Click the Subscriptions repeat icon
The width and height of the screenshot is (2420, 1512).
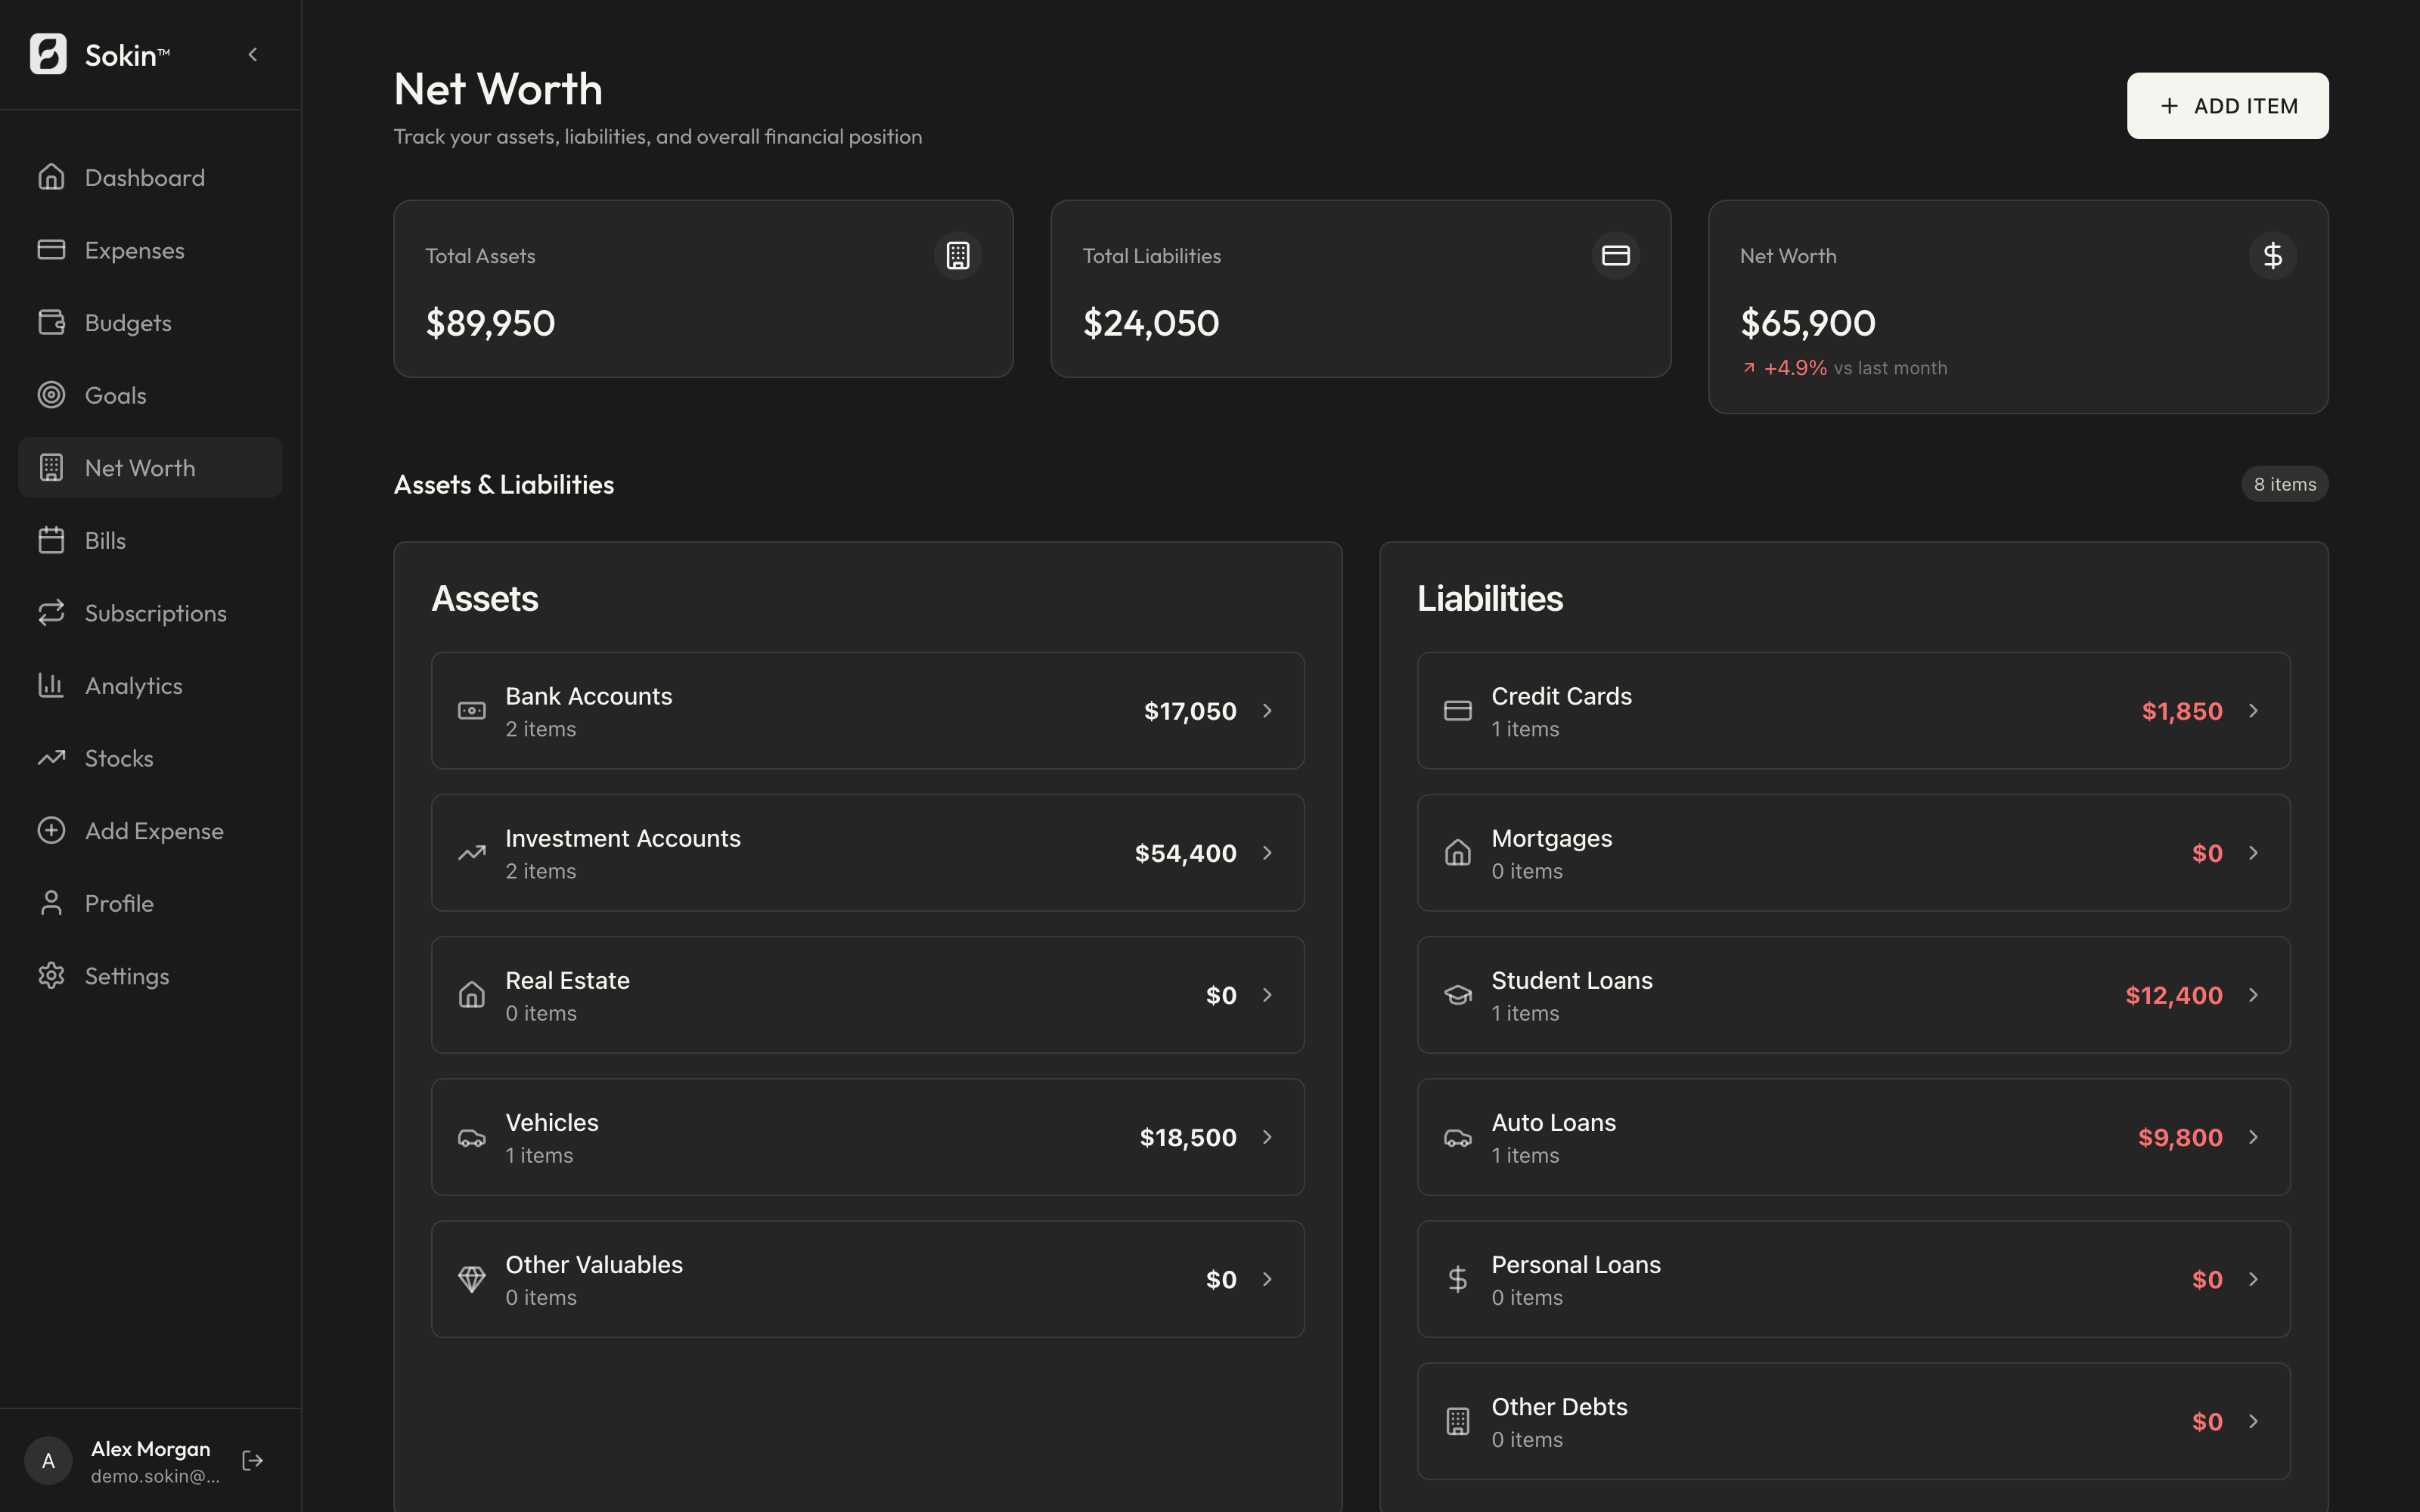tap(51, 613)
